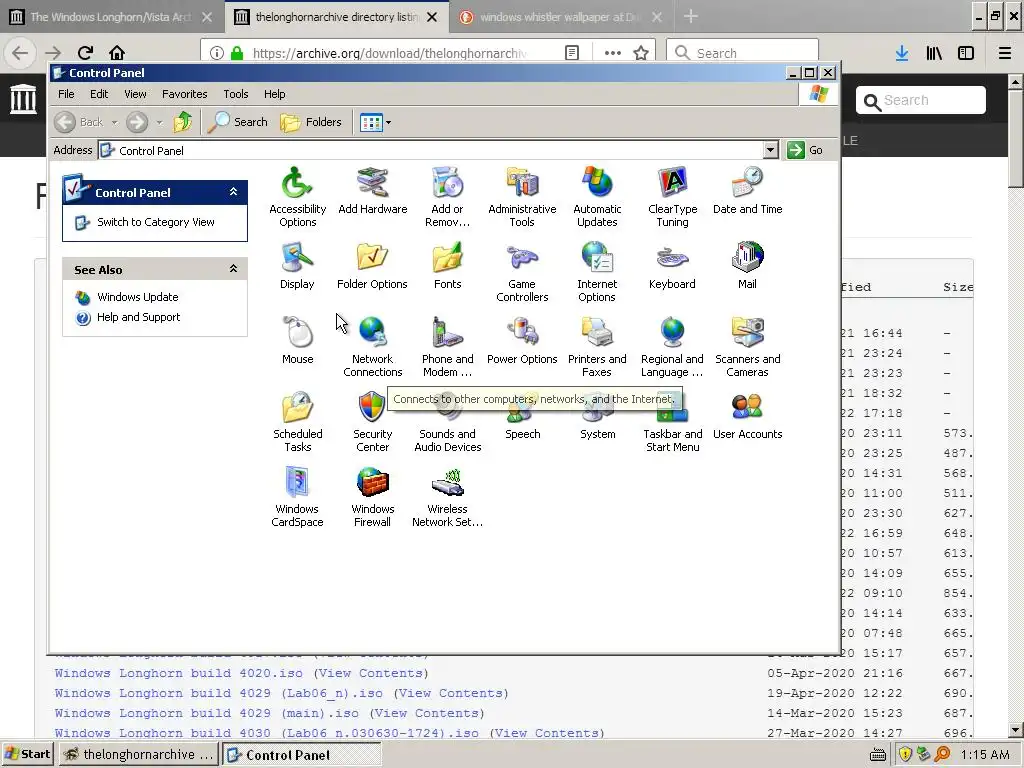
Task: Open Taskbar and Start Menu icon
Action: click(672, 432)
